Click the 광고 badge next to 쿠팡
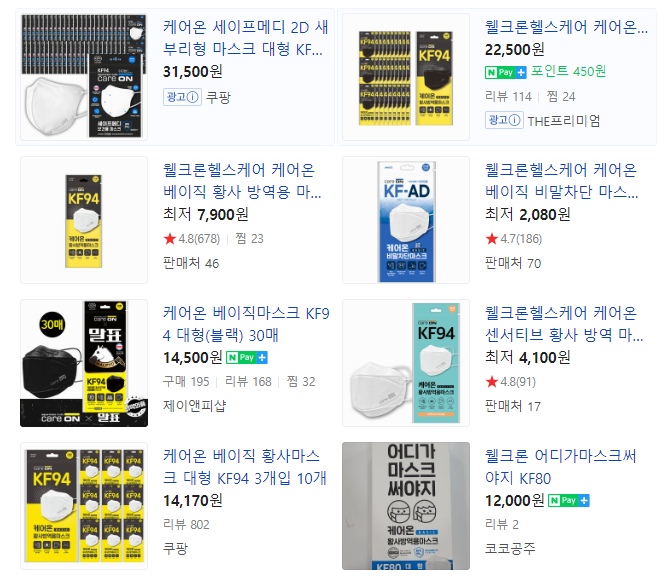Image resolution: width=662 pixels, height=581 pixels. pos(182,98)
